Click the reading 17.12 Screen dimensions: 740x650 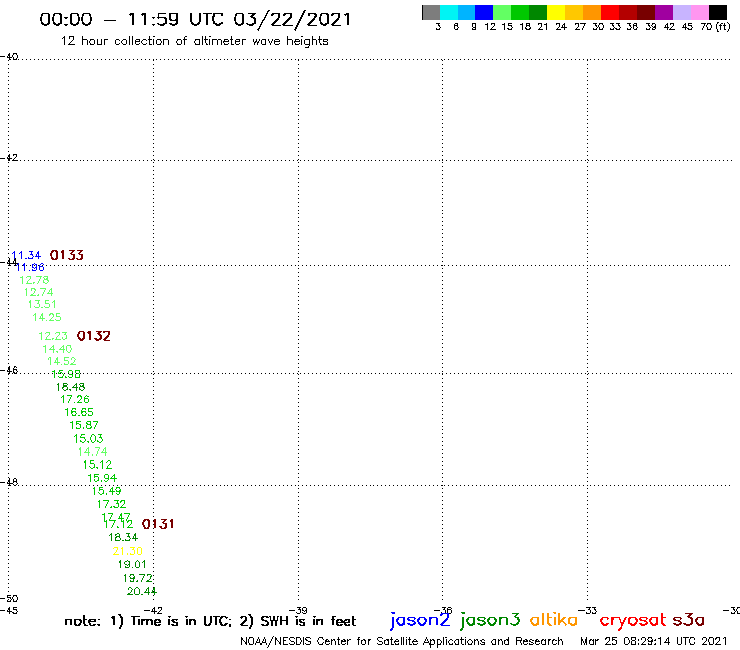pos(118,524)
